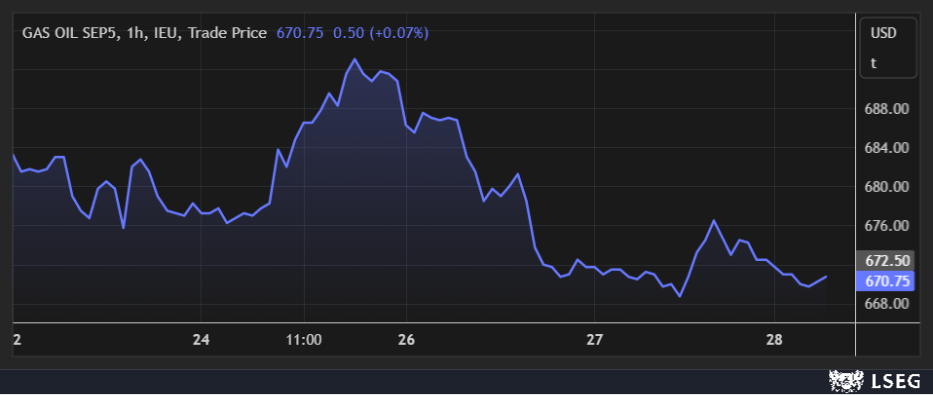Click the 672.50 gray price tag
The height and width of the screenshot is (395, 933).
885,261
